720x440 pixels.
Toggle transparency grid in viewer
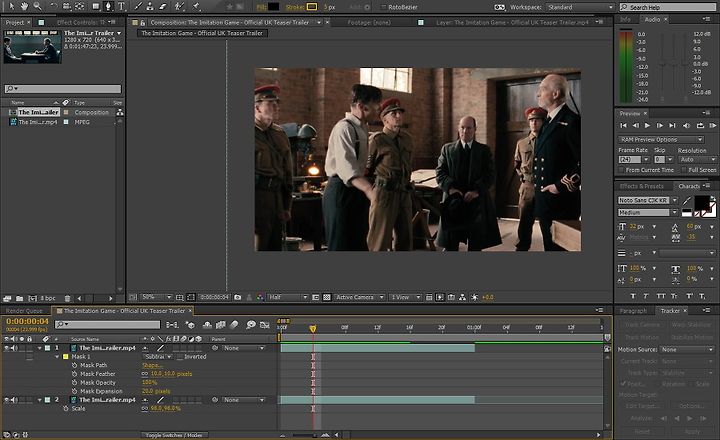tap(326, 297)
